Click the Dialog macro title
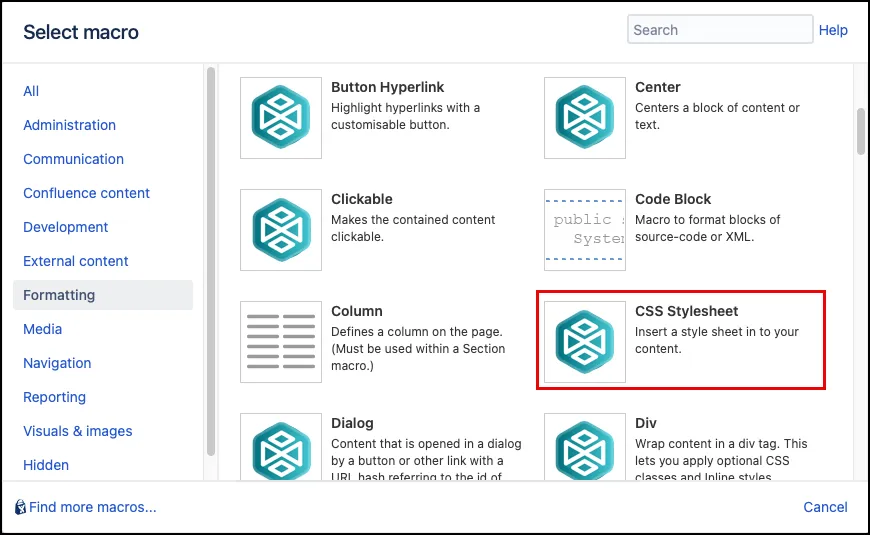This screenshot has height=535, width=870. tap(352, 423)
